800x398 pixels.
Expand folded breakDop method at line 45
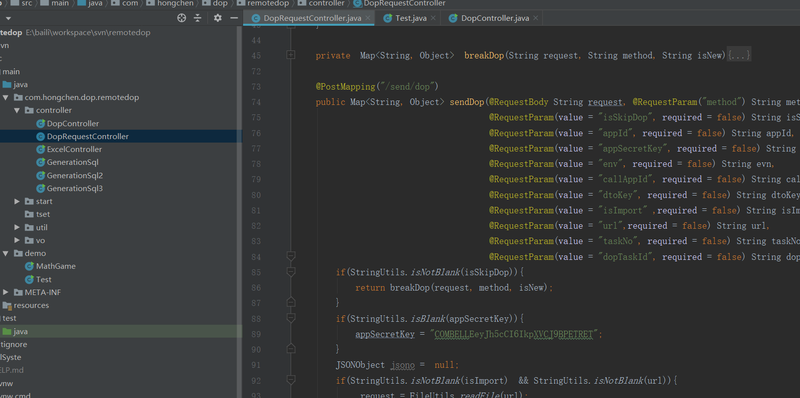290,55
